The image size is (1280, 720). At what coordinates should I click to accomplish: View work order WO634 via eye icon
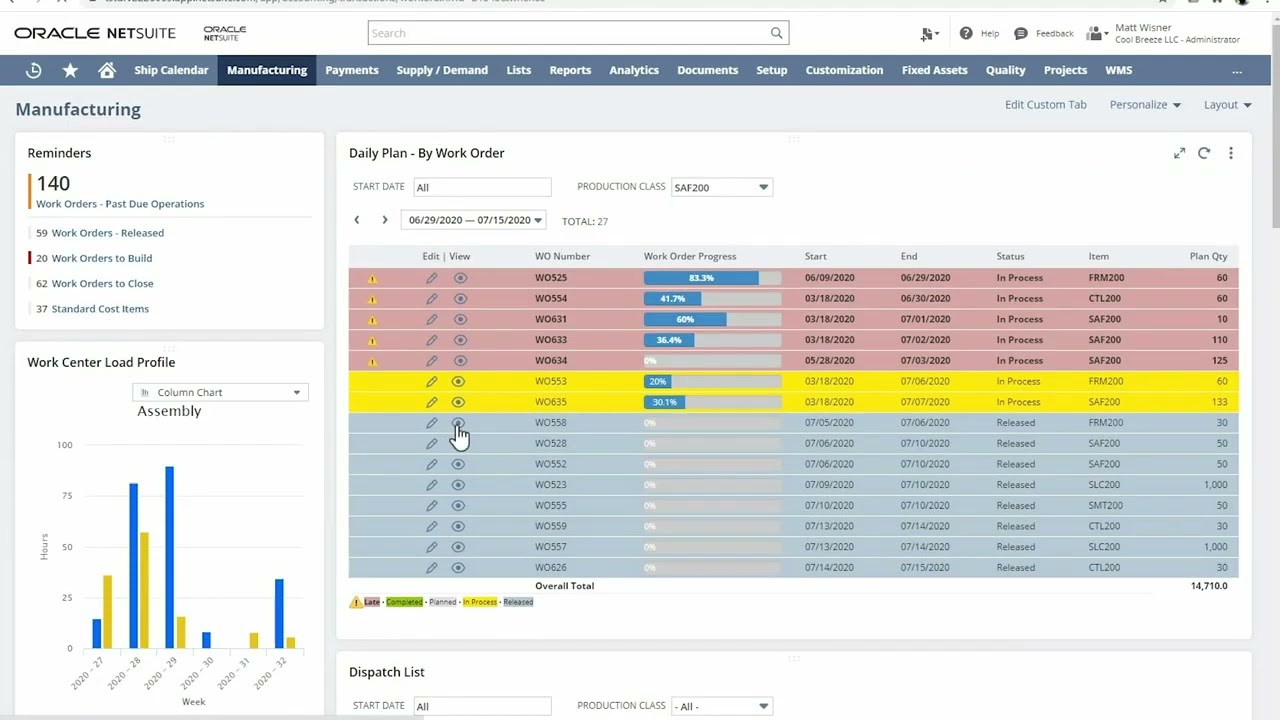(x=460, y=360)
